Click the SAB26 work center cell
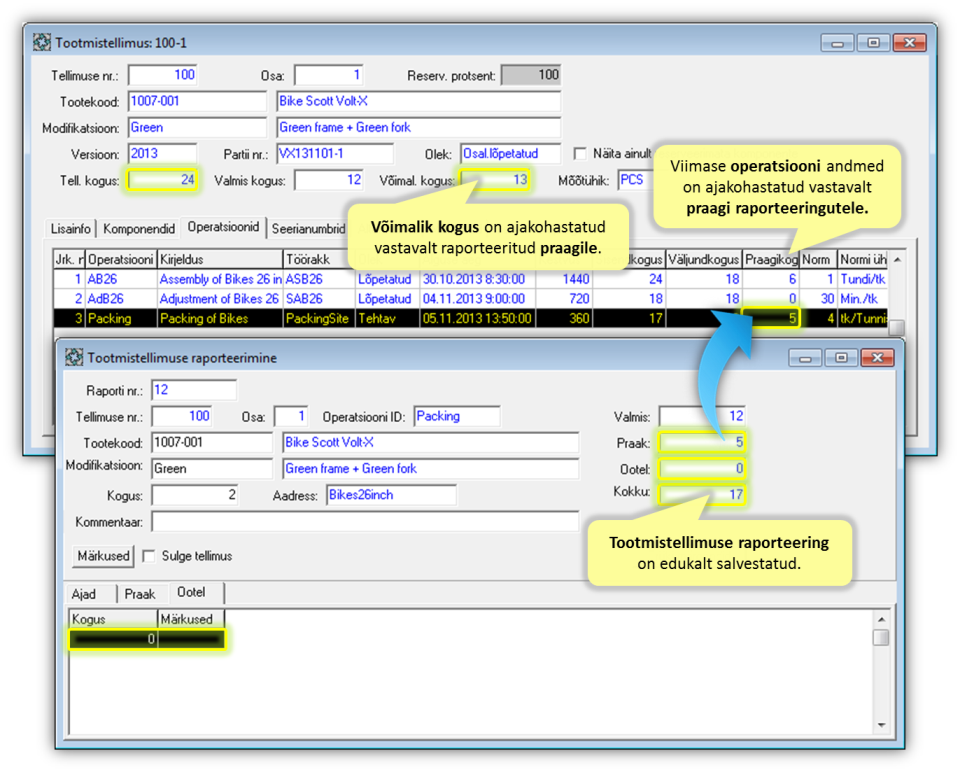This screenshot has height=772, width=960. (318, 299)
